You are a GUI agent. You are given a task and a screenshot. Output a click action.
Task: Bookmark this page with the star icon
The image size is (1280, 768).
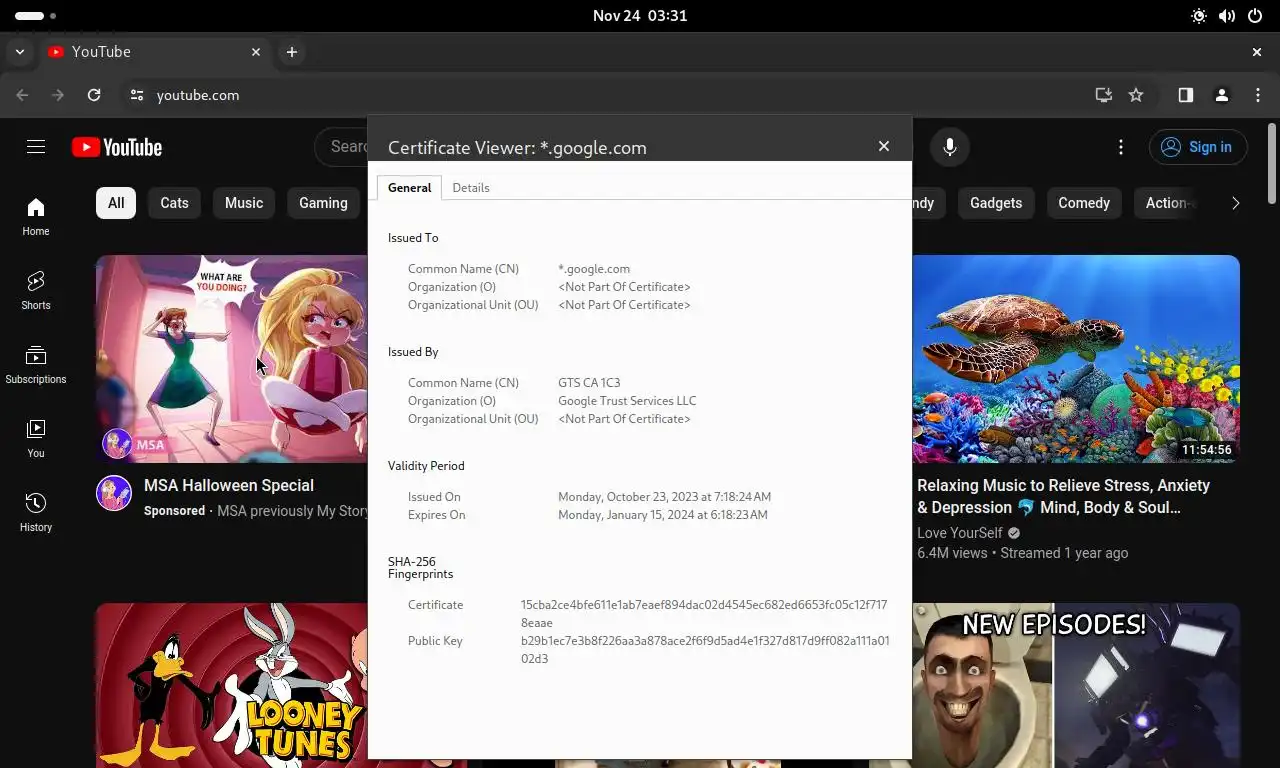(x=1136, y=95)
